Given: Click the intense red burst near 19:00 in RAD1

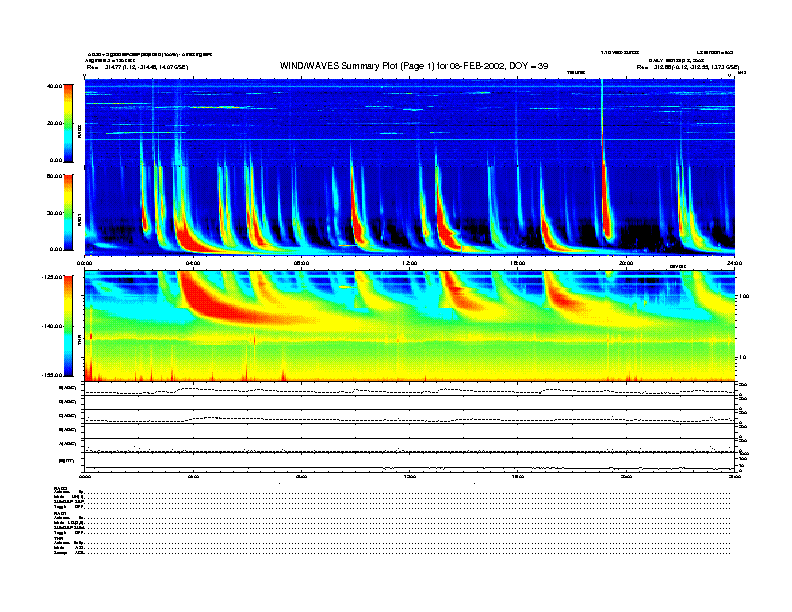Looking at the screenshot, I should click(606, 202).
